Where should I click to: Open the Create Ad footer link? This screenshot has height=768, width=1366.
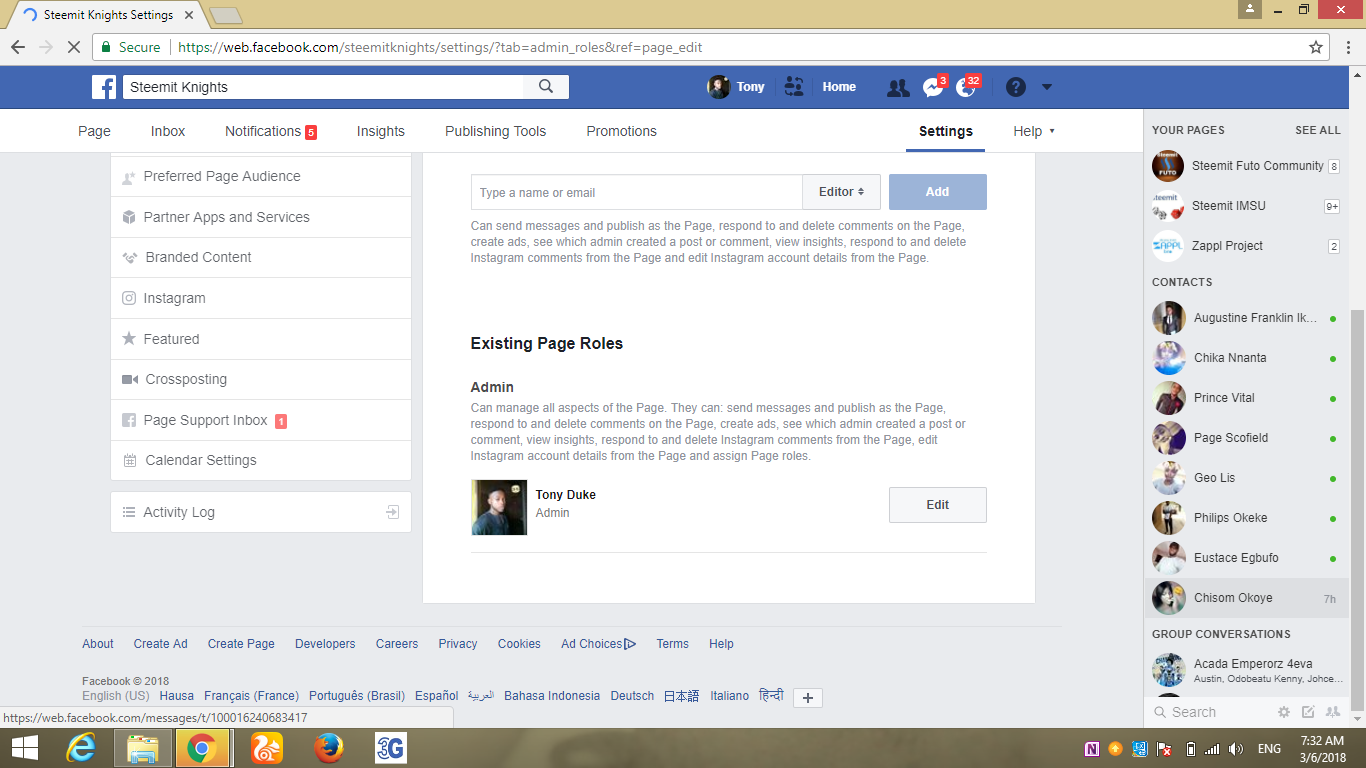click(160, 644)
